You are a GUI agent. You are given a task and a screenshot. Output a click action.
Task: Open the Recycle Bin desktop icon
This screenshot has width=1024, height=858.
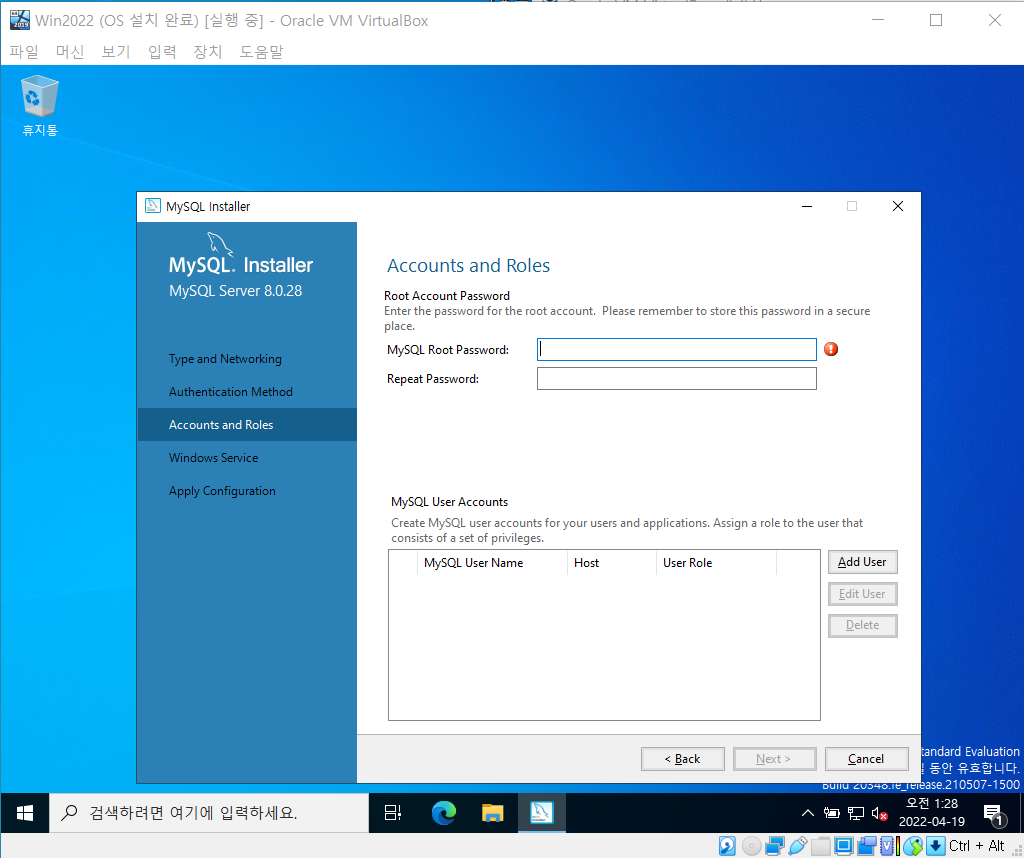[39, 106]
